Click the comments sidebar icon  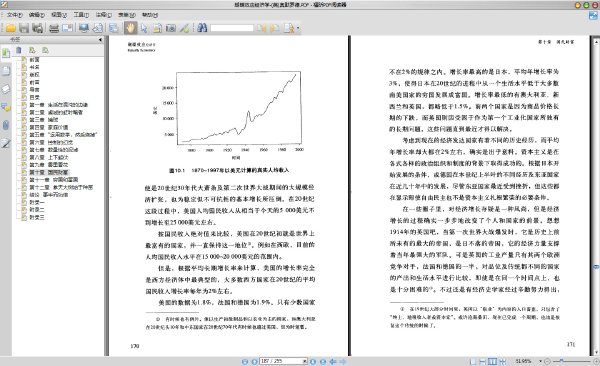(6, 107)
